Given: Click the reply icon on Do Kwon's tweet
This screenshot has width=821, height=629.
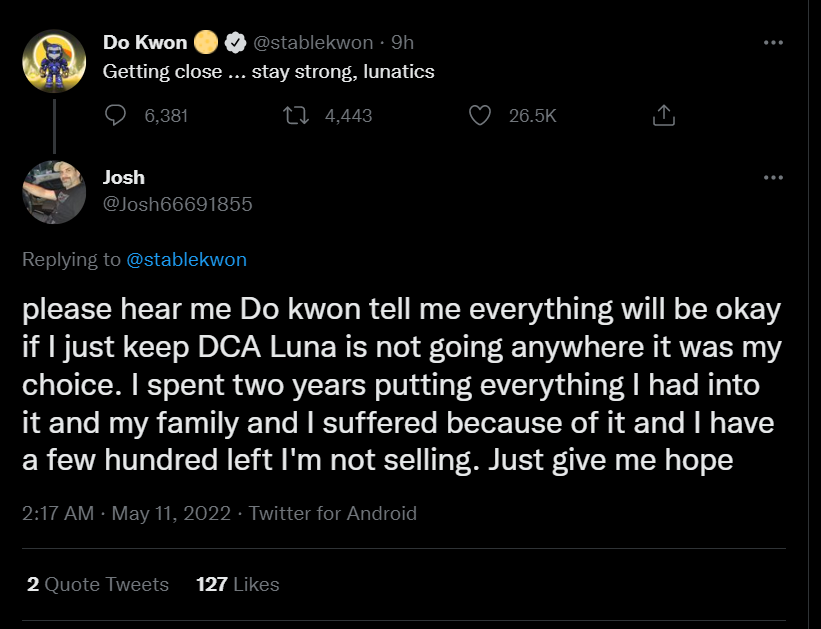Looking at the screenshot, I should pyautogui.click(x=117, y=116).
